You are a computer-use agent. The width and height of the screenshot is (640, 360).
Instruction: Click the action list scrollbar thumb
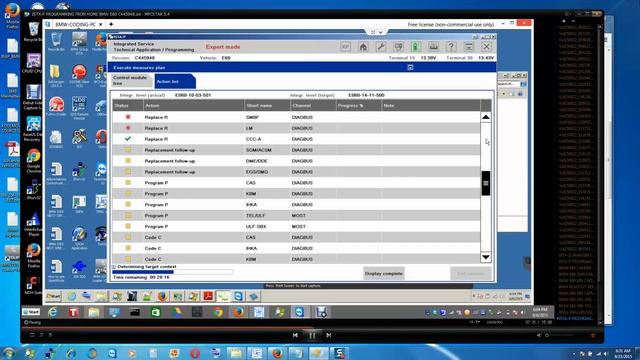pos(486,183)
